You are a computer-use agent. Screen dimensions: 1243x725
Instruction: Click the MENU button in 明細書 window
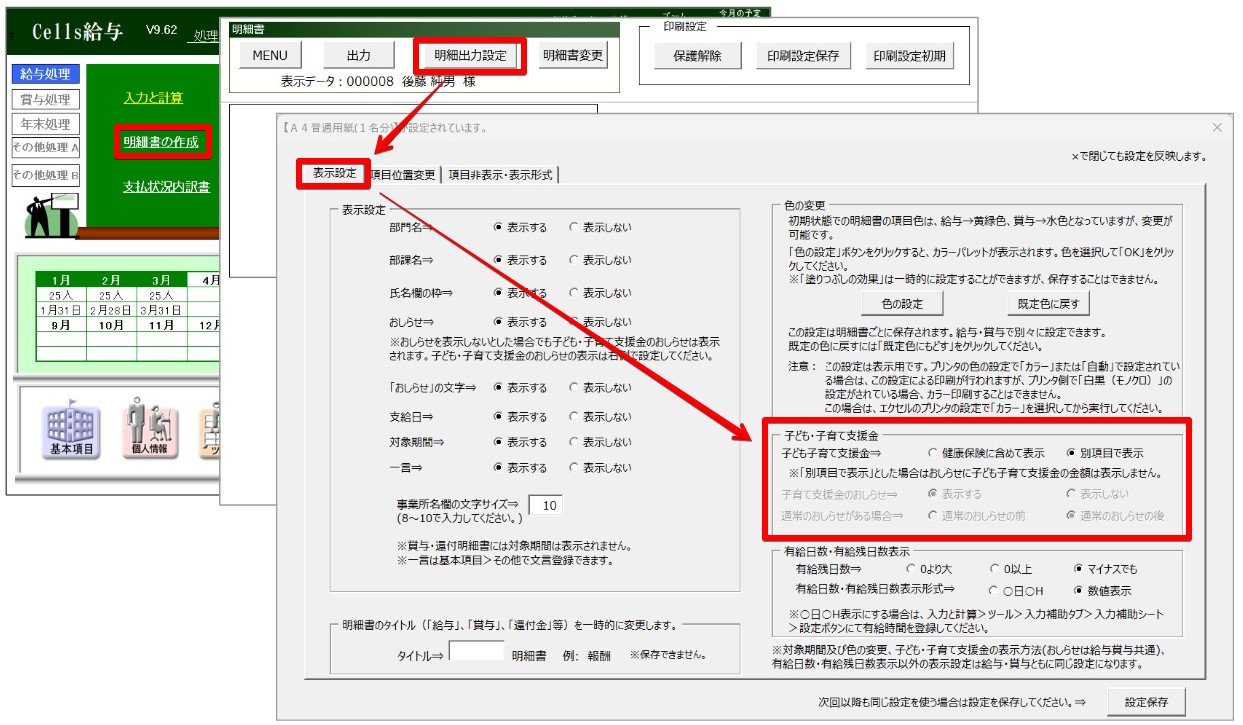coord(268,55)
